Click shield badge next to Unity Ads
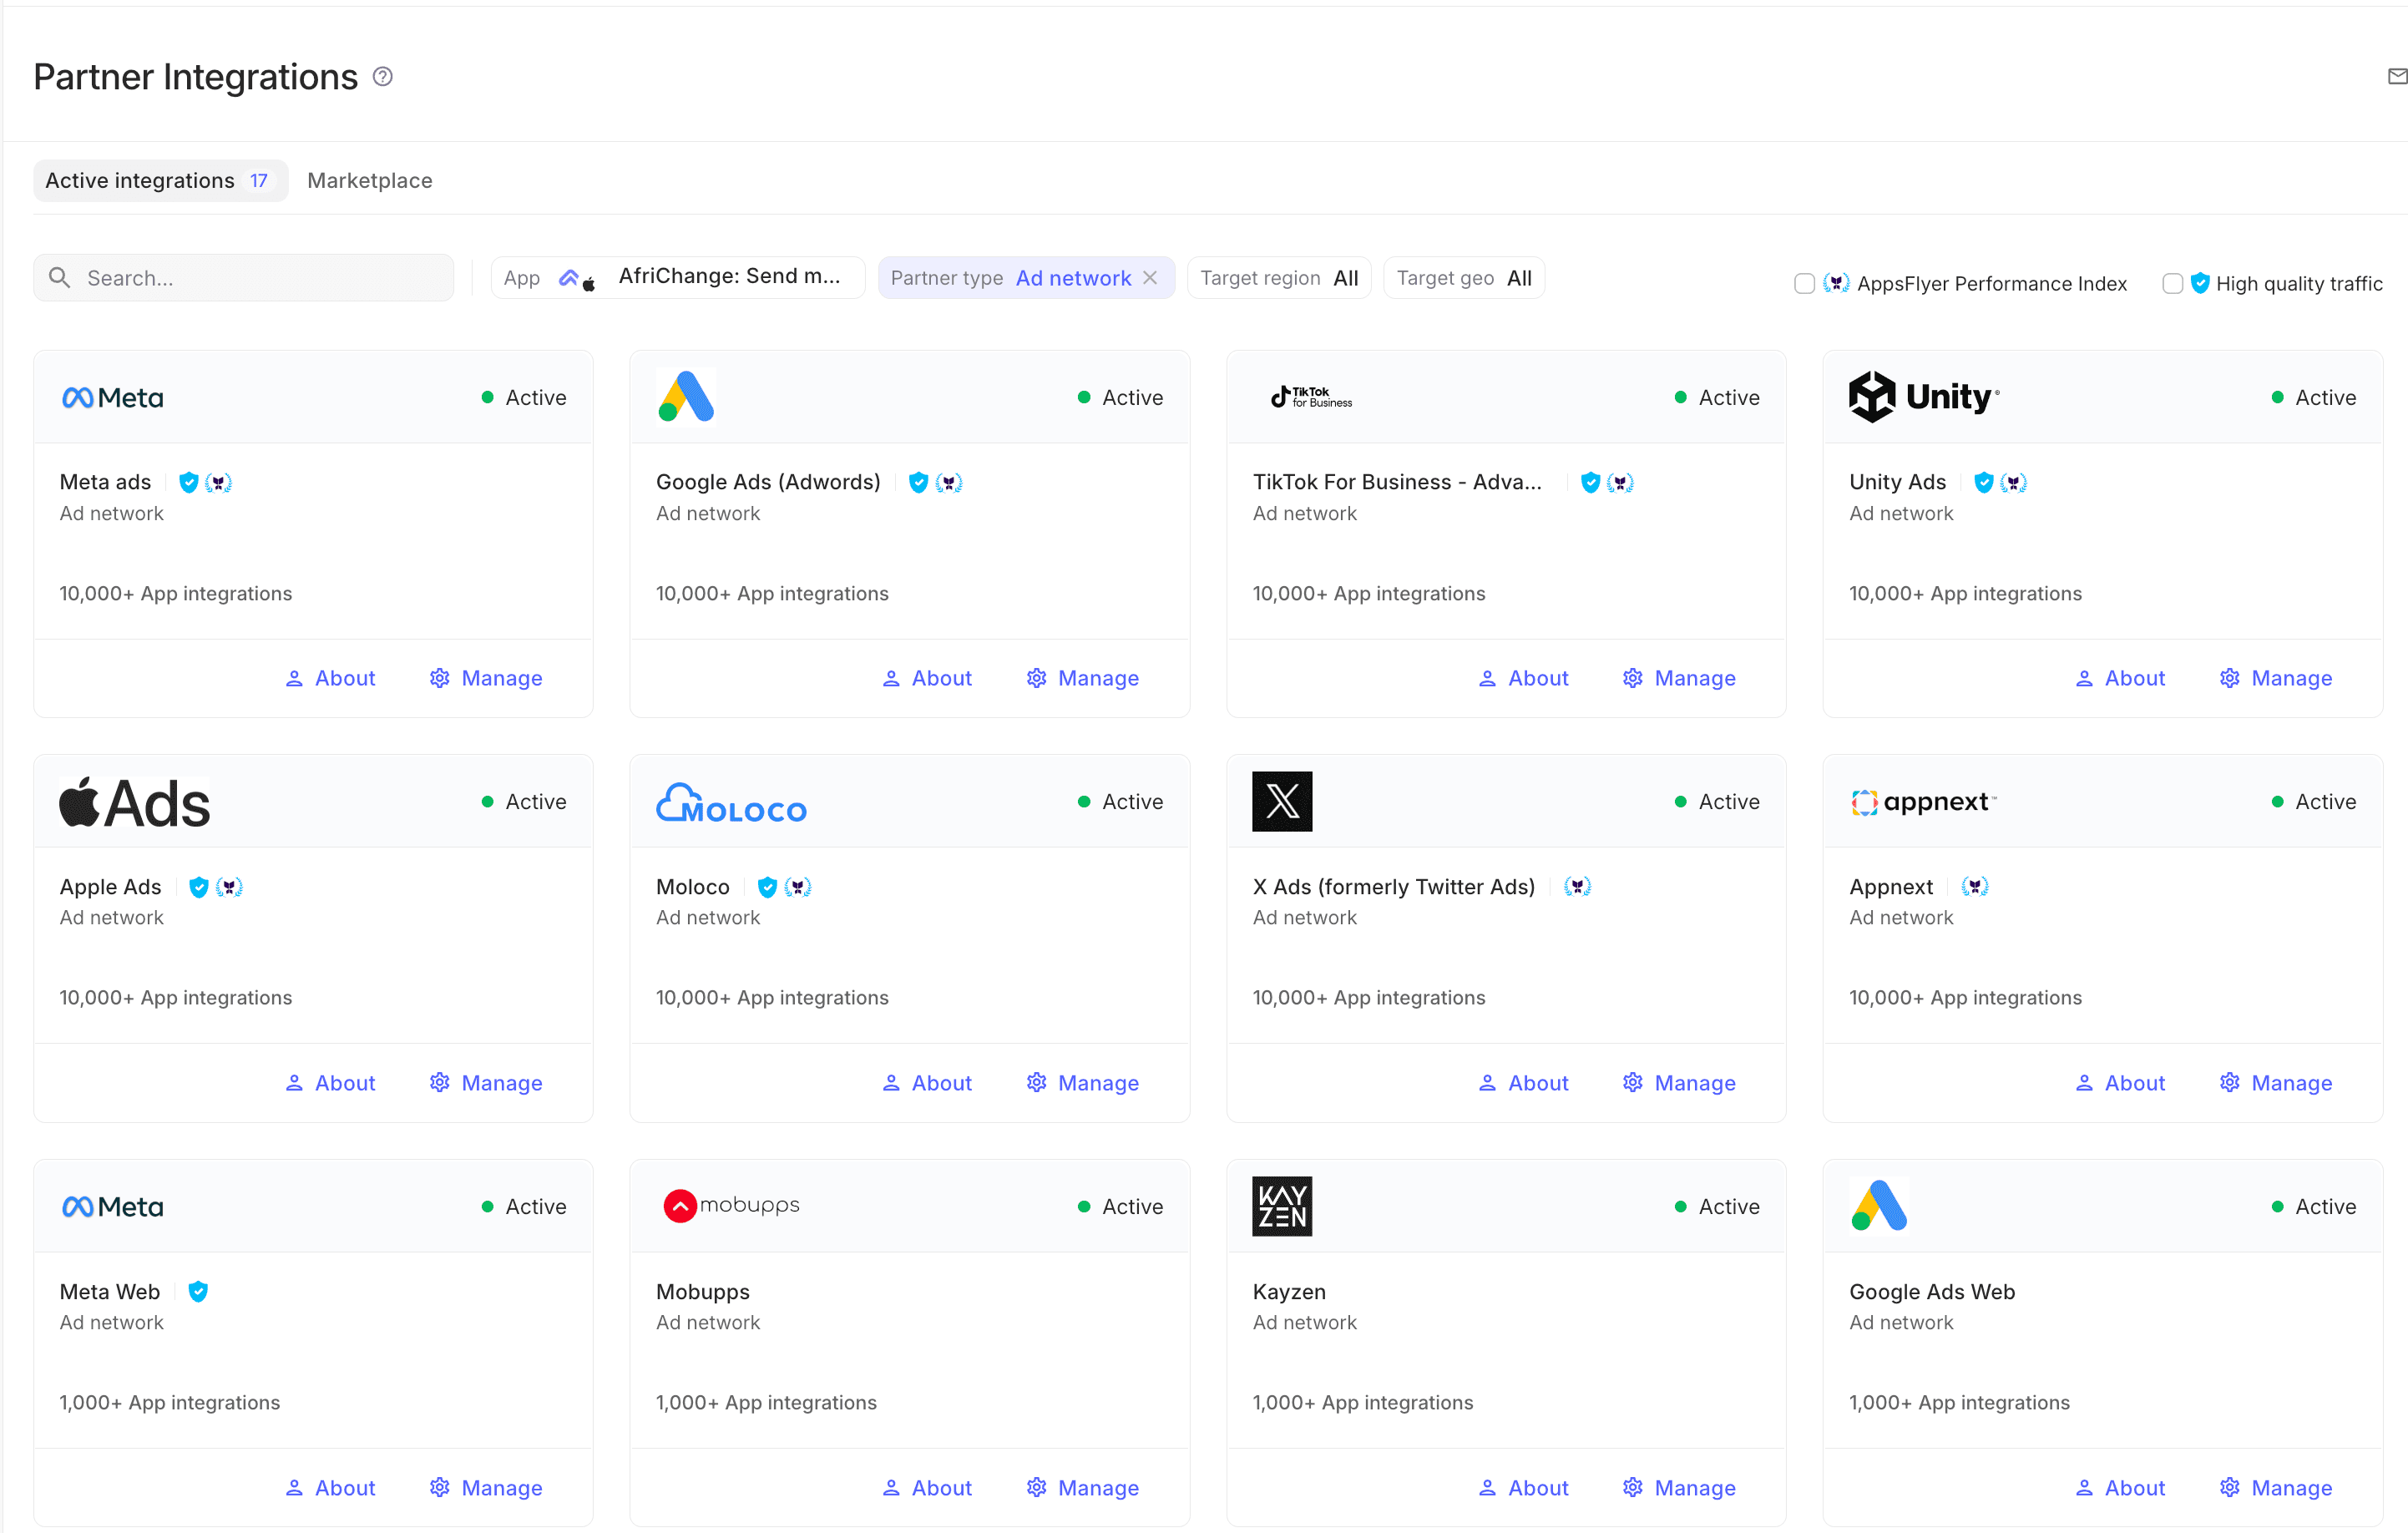The height and width of the screenshot is (1533, 2408). pyautogui.click(x=1984, y=482)
